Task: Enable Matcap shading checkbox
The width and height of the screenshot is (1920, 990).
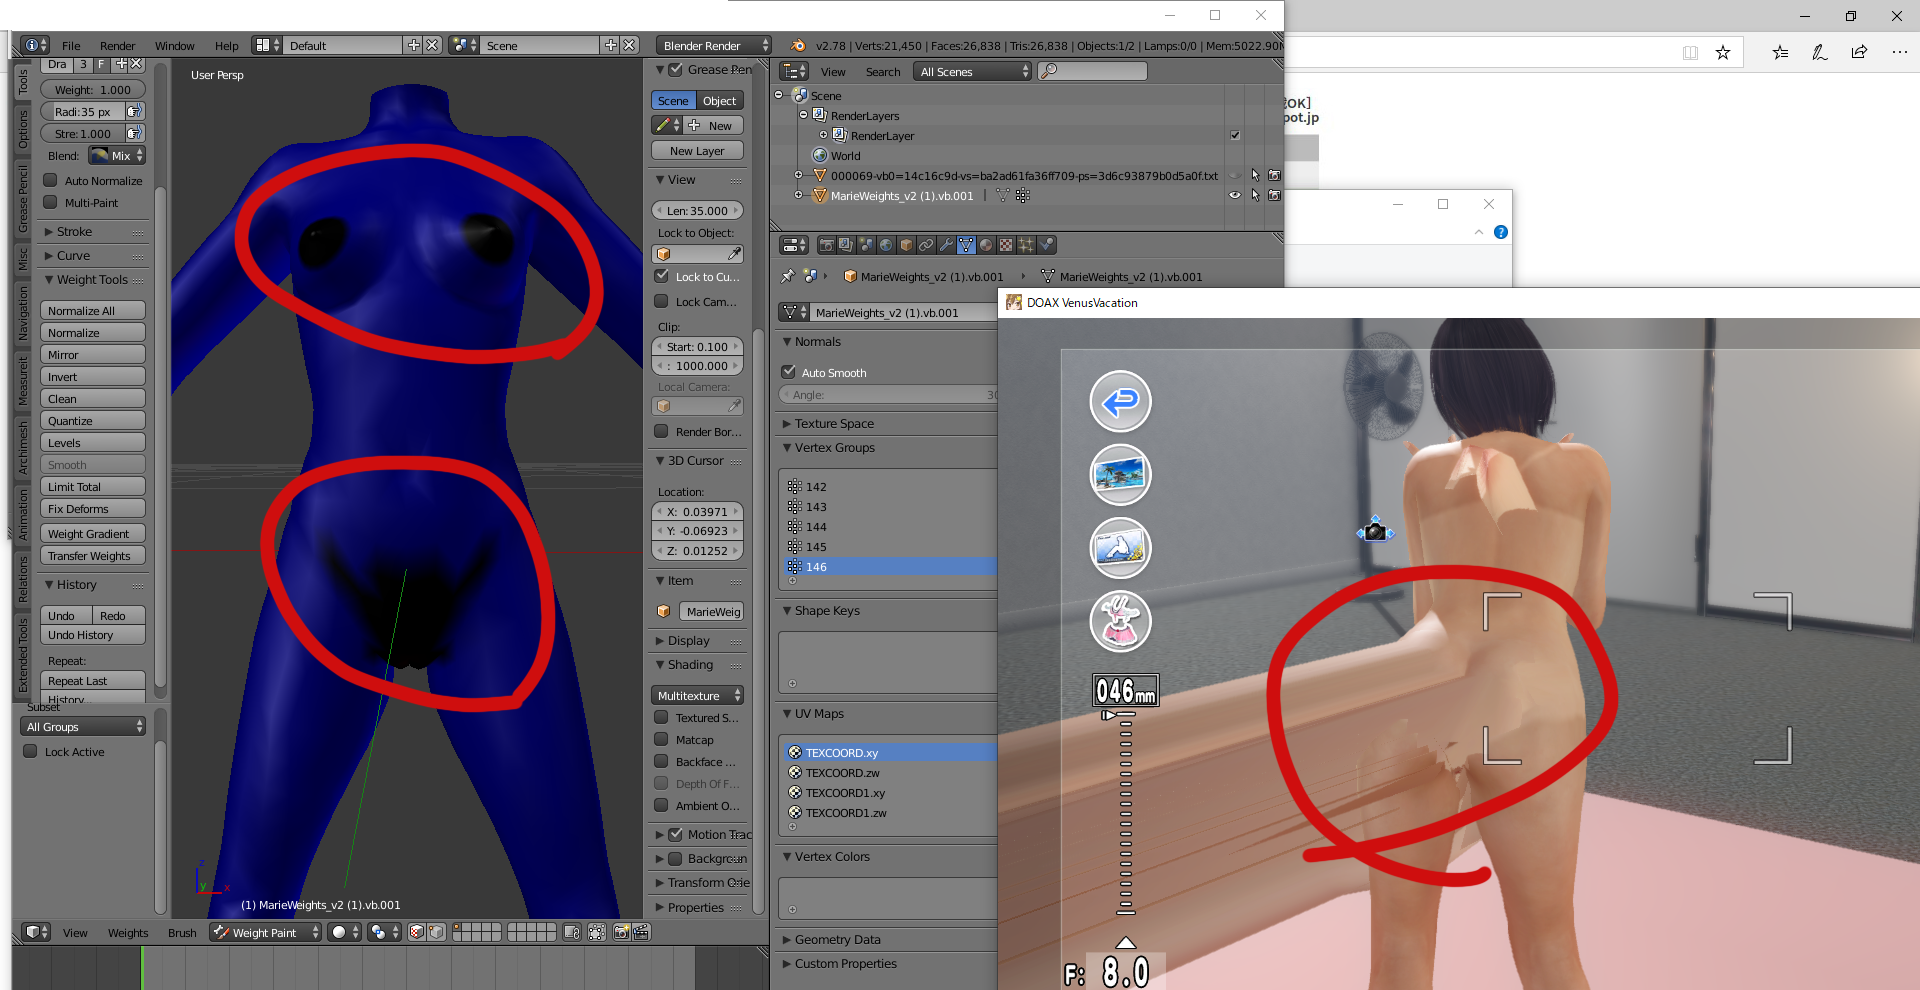Action: pyautogui.click(x=661, y=739)
